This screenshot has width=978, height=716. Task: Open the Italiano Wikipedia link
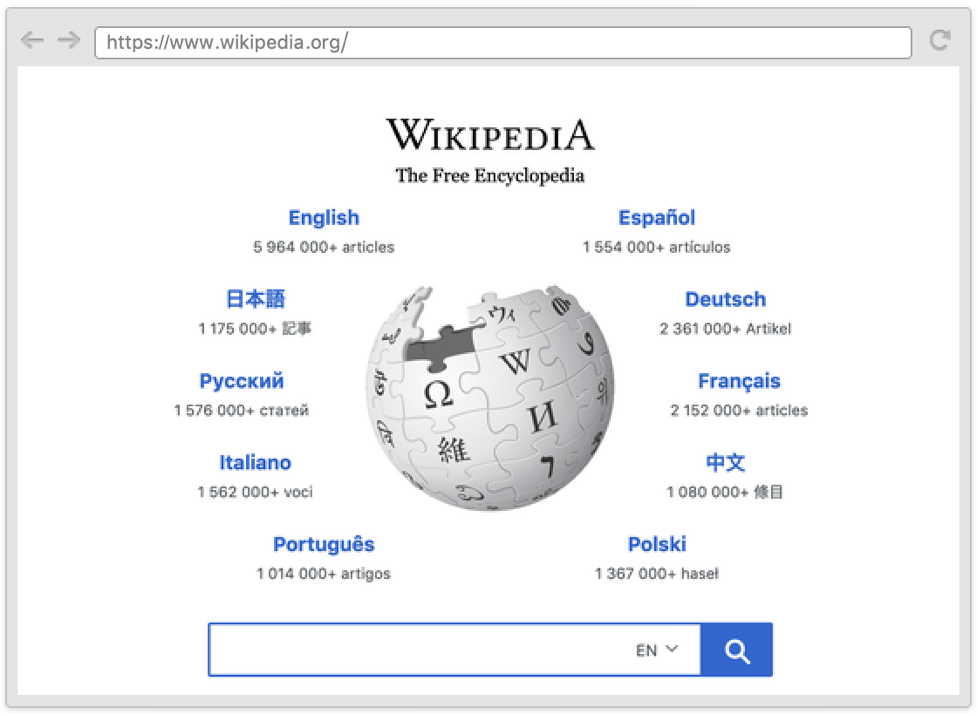[x=255, y=463]
